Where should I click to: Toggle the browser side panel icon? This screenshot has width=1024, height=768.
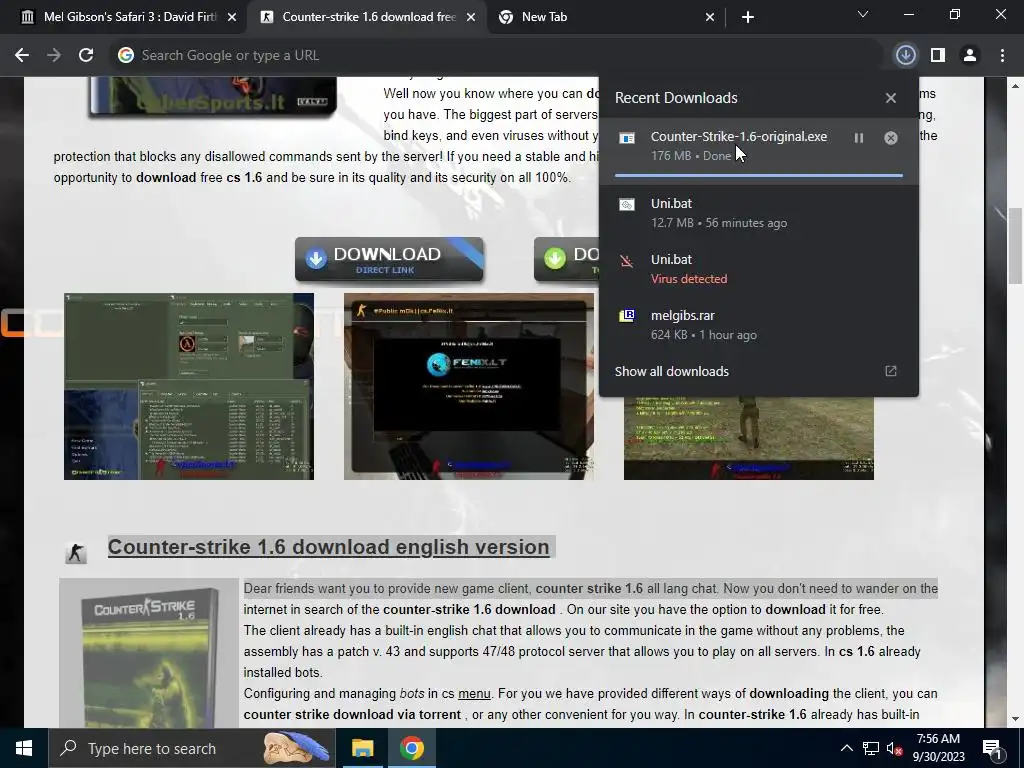click(x=938, y=56)
